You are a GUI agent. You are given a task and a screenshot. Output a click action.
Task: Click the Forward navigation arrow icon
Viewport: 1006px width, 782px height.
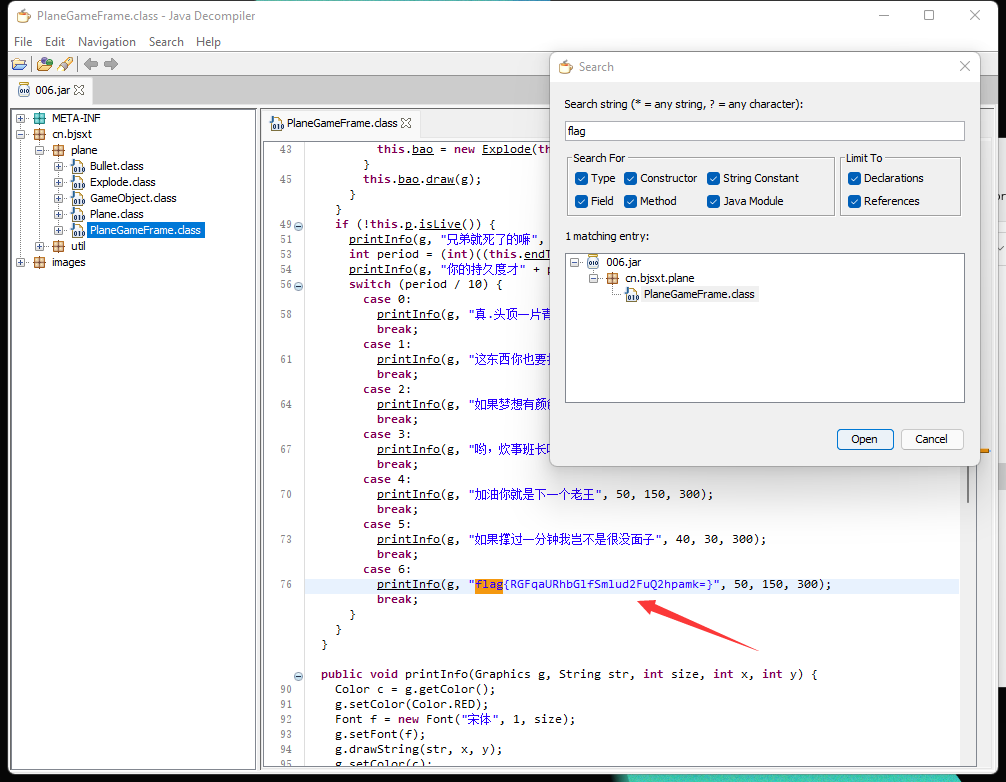point(111,64)
